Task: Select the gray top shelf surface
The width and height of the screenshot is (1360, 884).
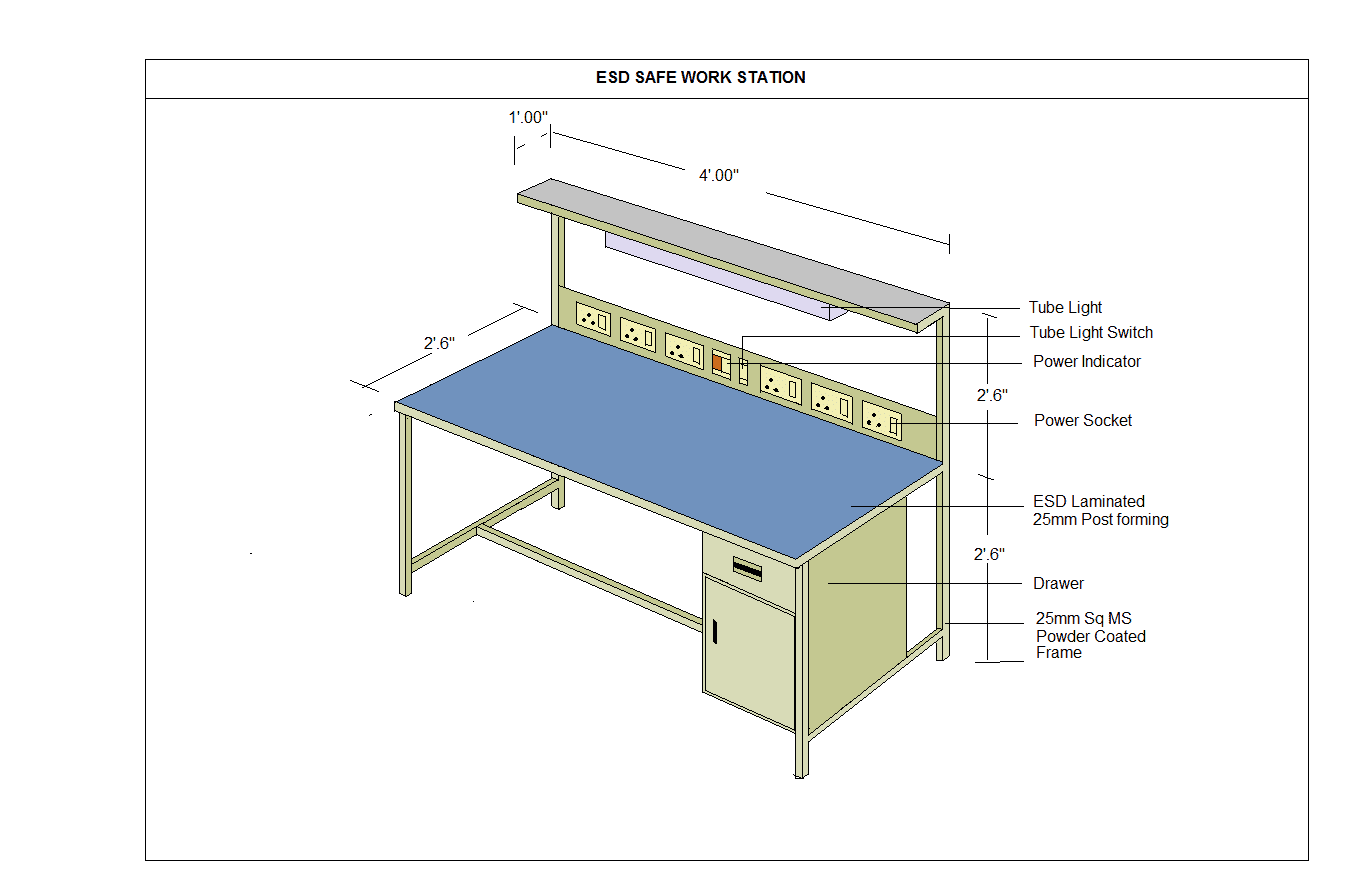Action: 730,245
